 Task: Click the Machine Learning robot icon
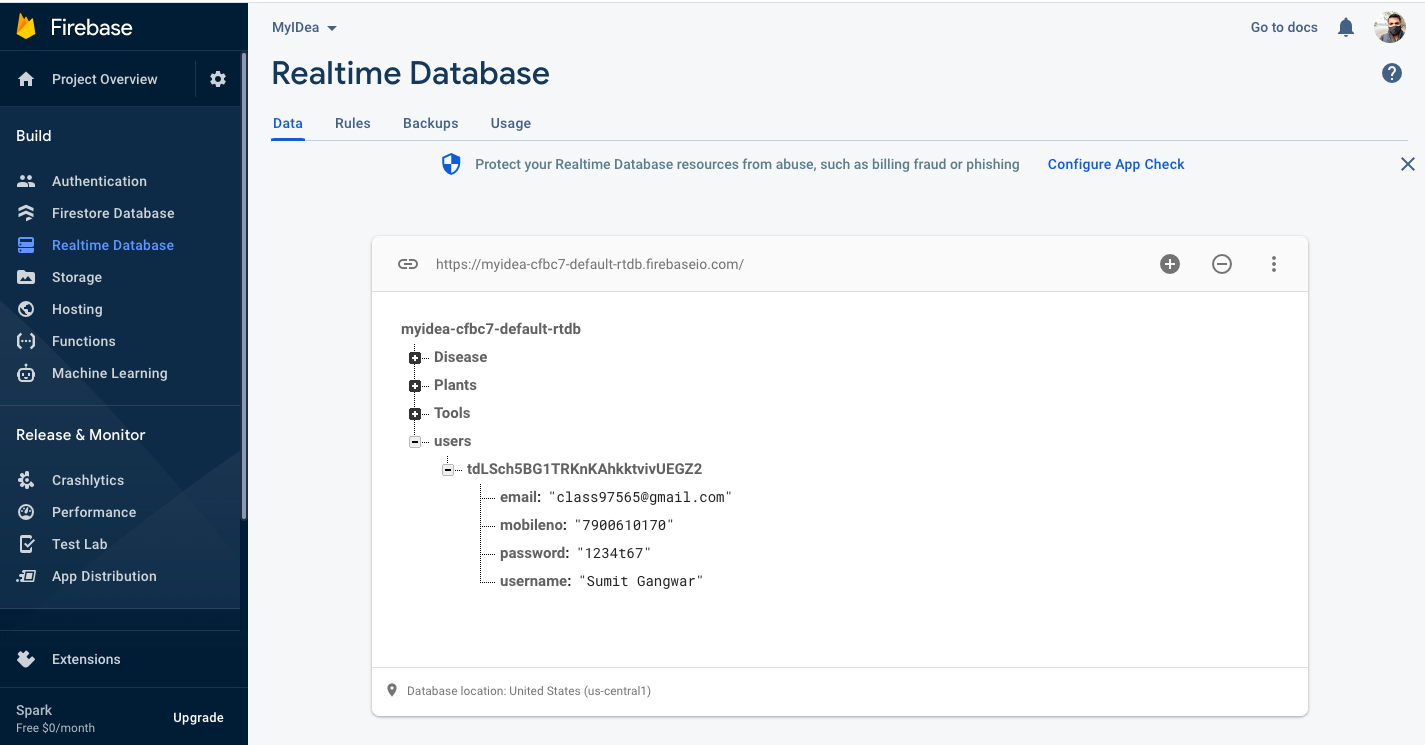click(x=26, y=373)
